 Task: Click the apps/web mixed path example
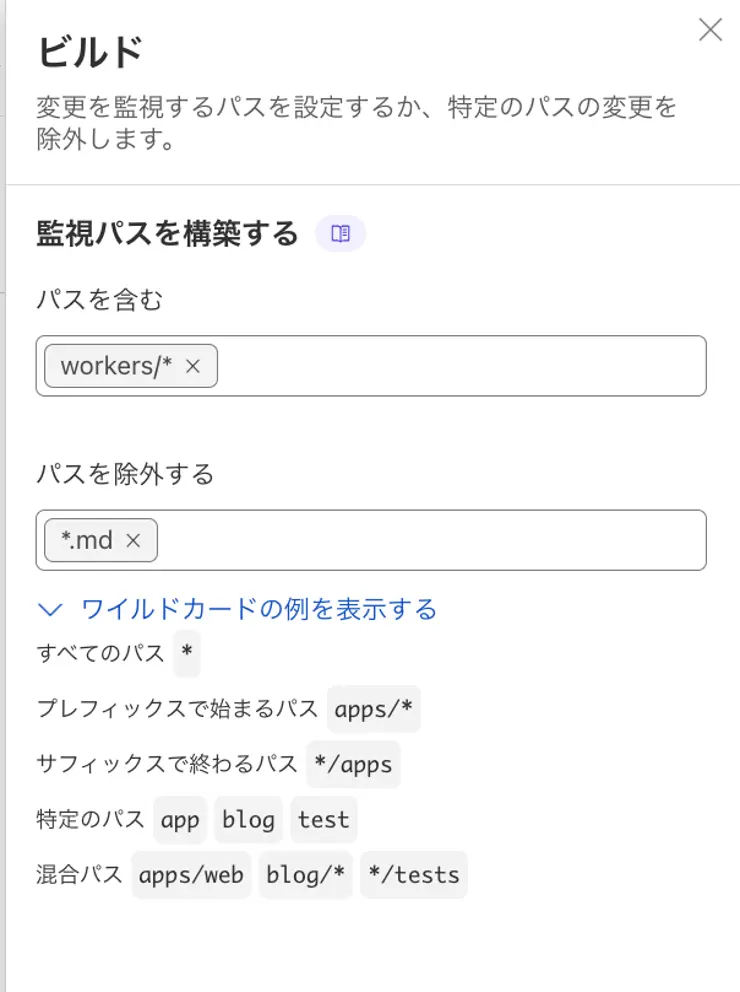pos(191,875)
